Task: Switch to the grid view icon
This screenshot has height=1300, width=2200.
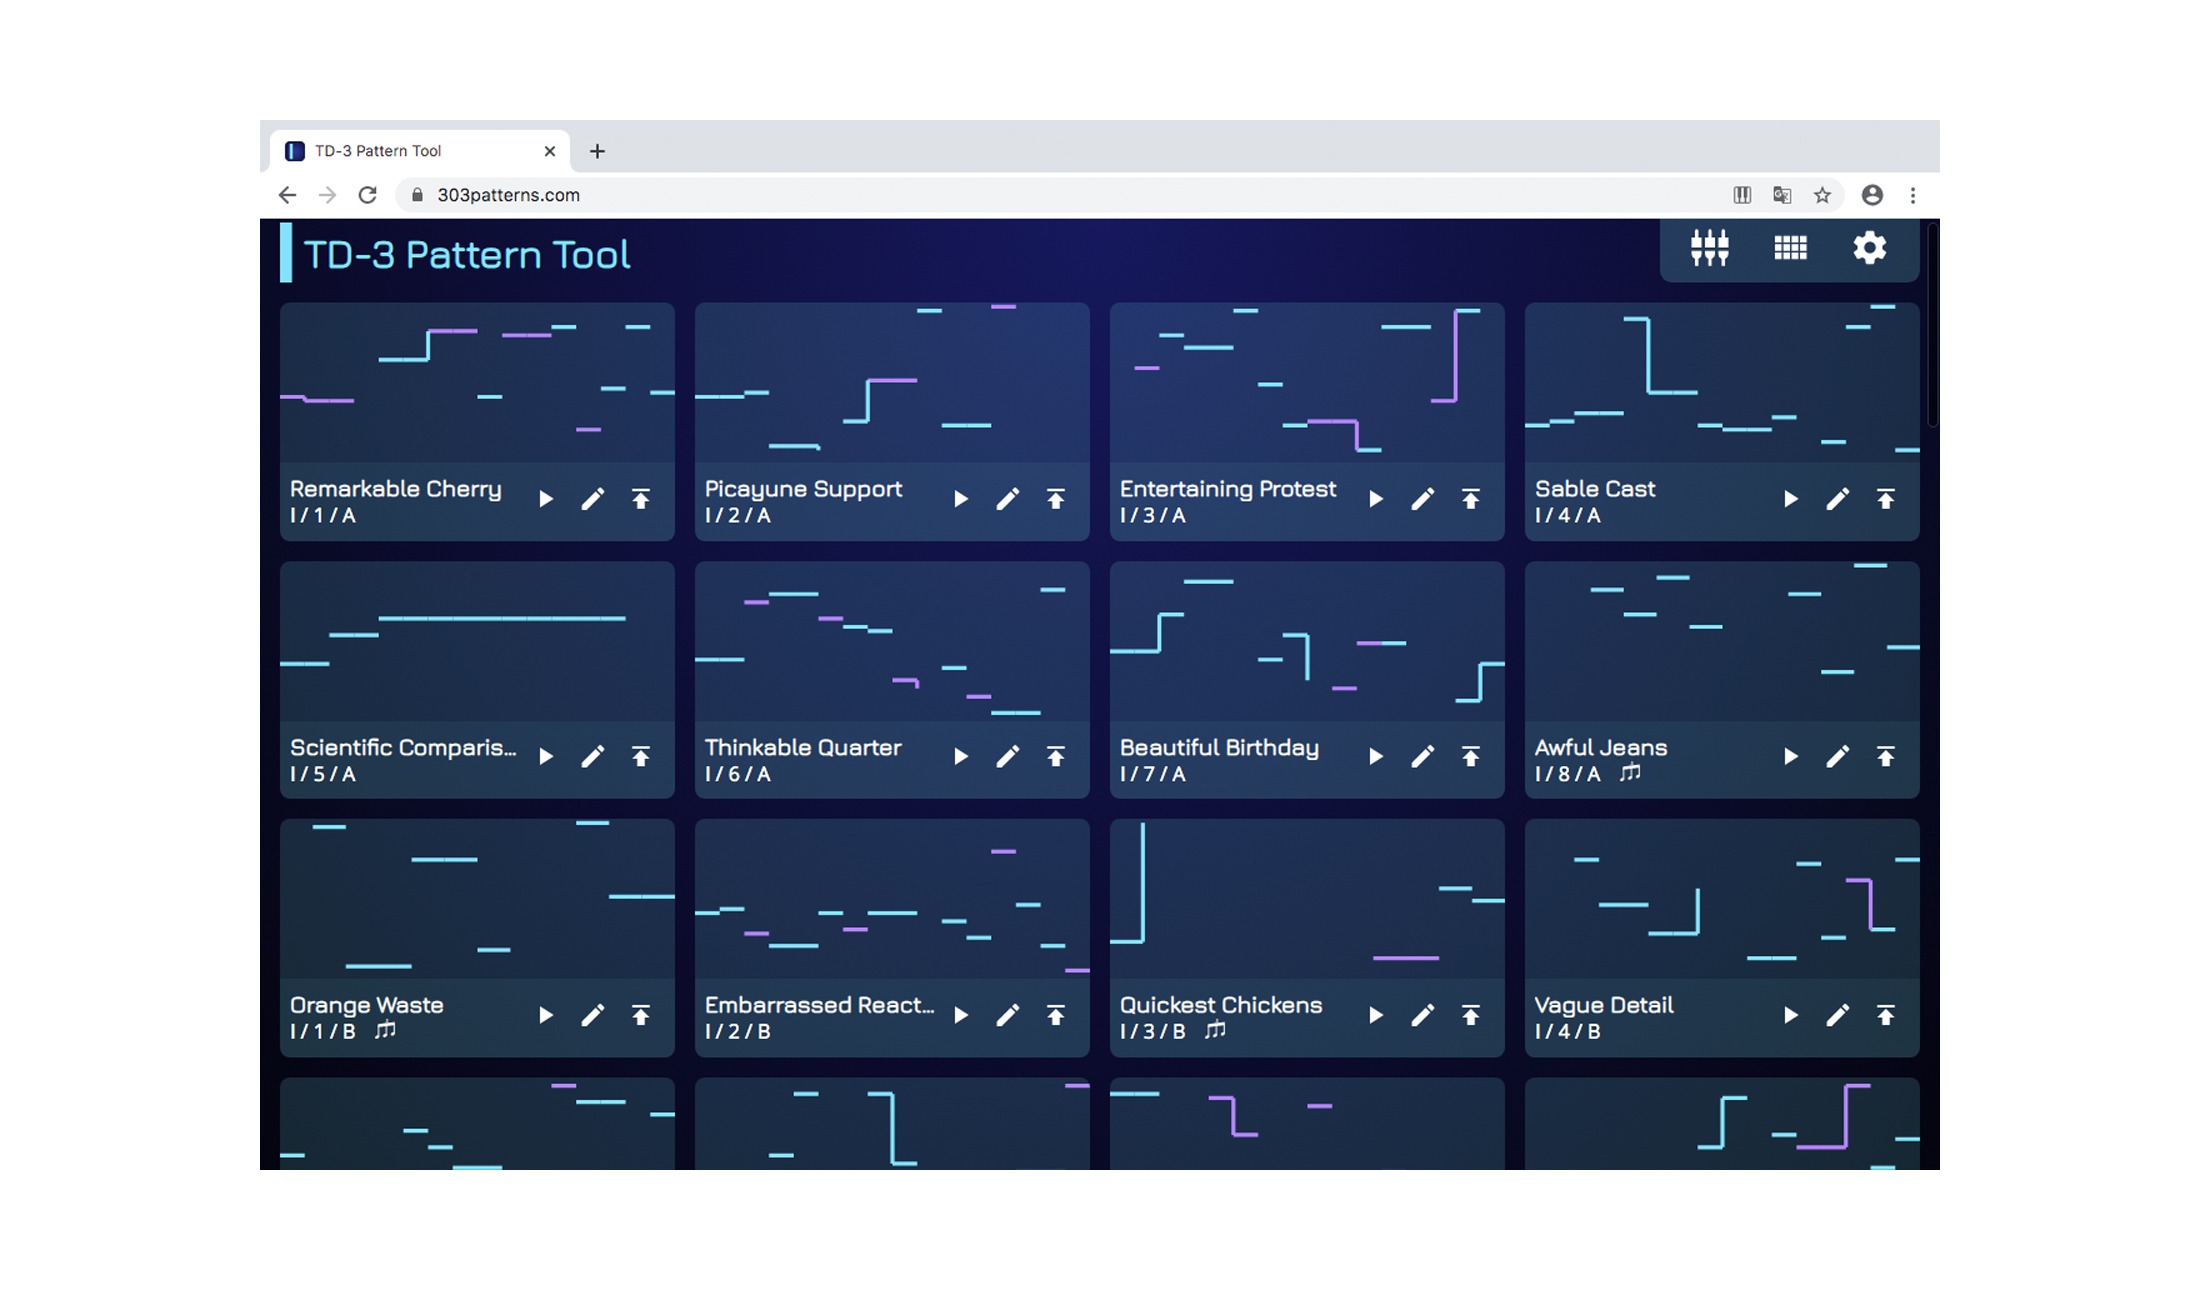Action: pos(1790,248)
